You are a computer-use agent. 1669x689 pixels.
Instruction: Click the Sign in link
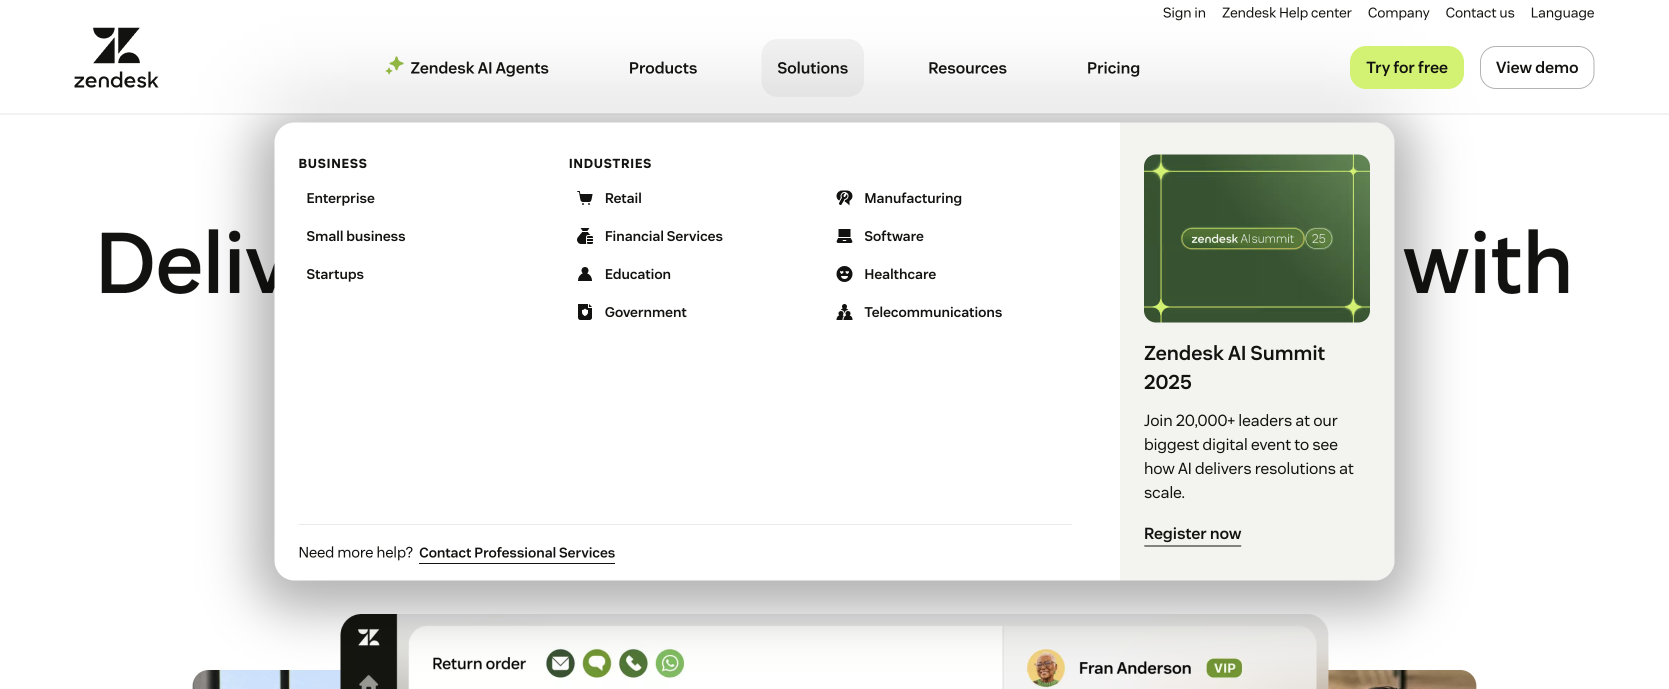(x=1184, y=13)
